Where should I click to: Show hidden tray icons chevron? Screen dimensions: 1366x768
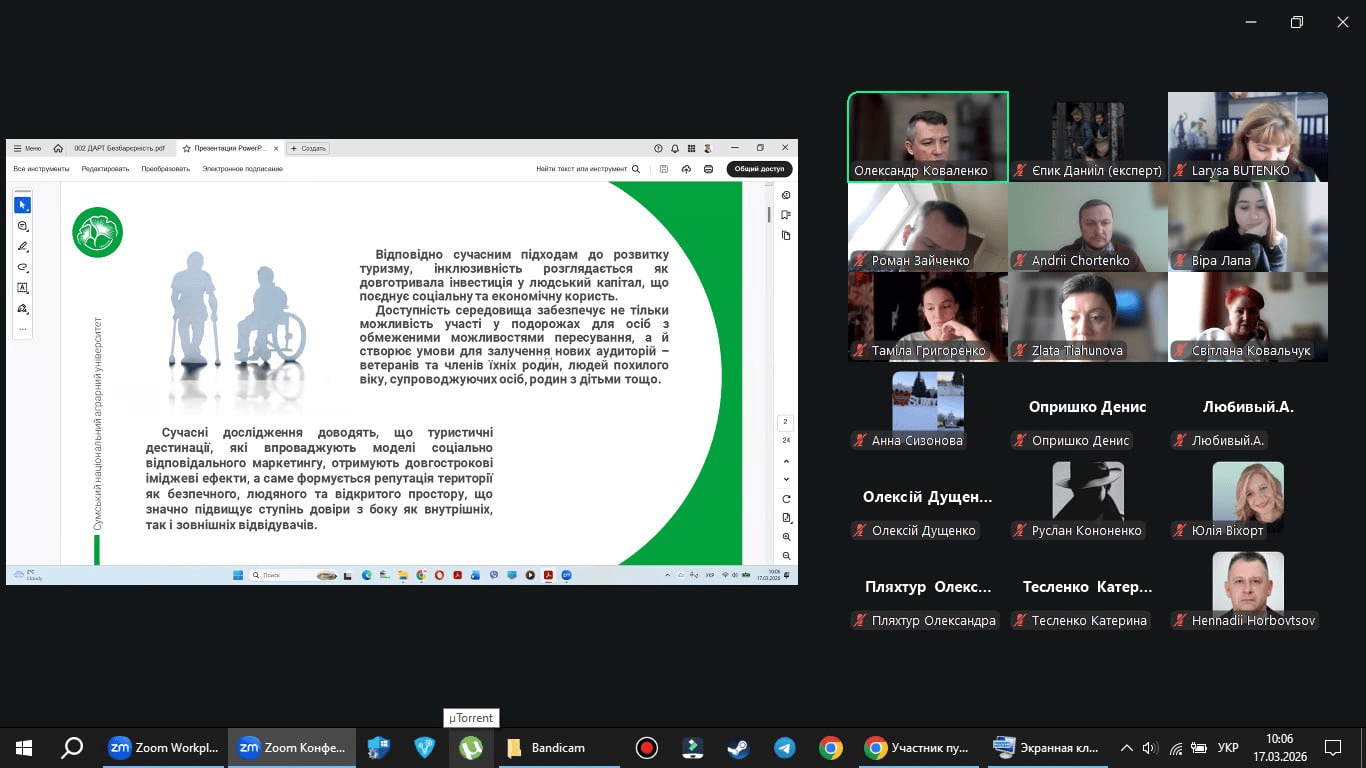(1126, 748)
